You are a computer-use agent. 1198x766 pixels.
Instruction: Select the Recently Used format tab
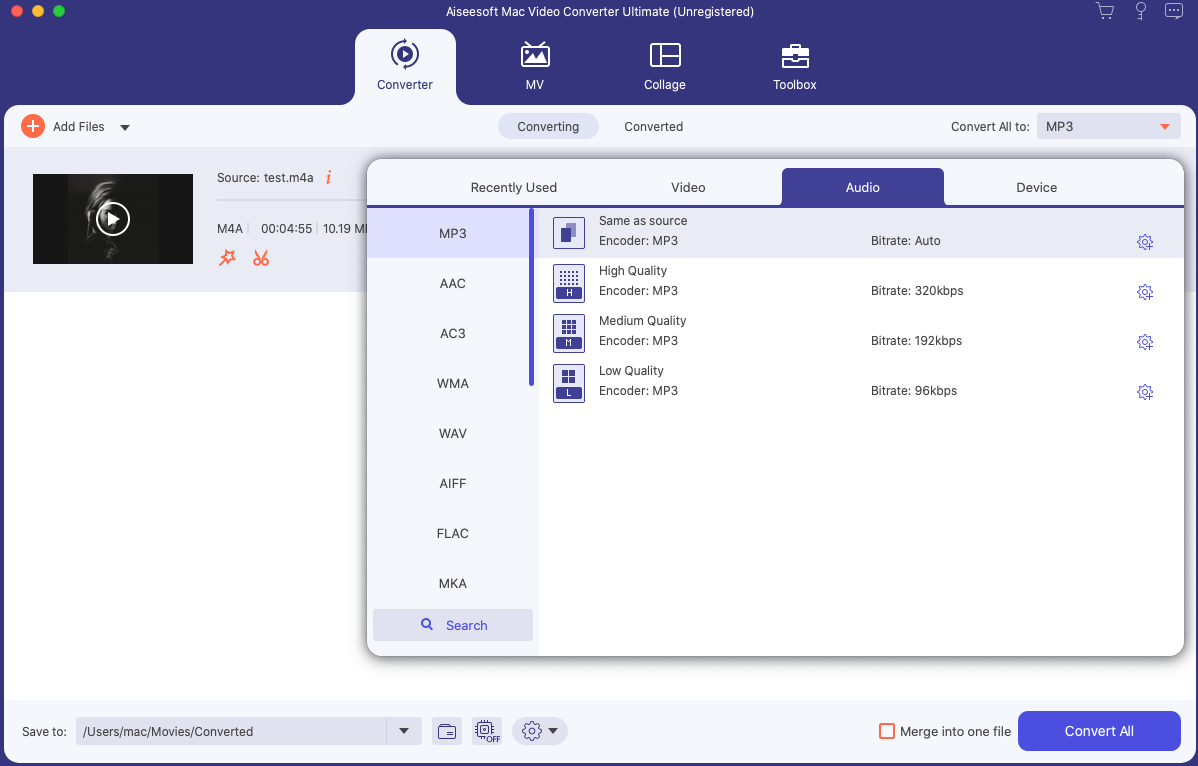(513, 187)
